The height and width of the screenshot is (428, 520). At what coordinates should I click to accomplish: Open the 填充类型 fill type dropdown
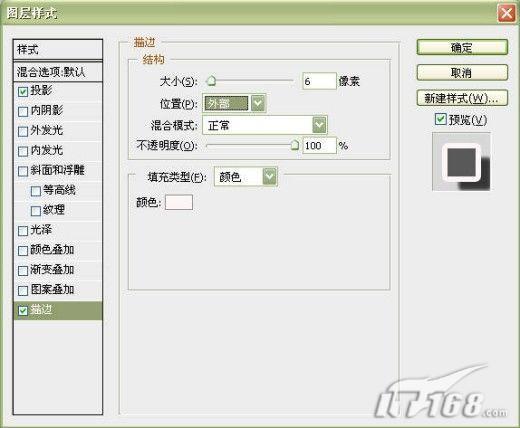click(x=246, y=176)
